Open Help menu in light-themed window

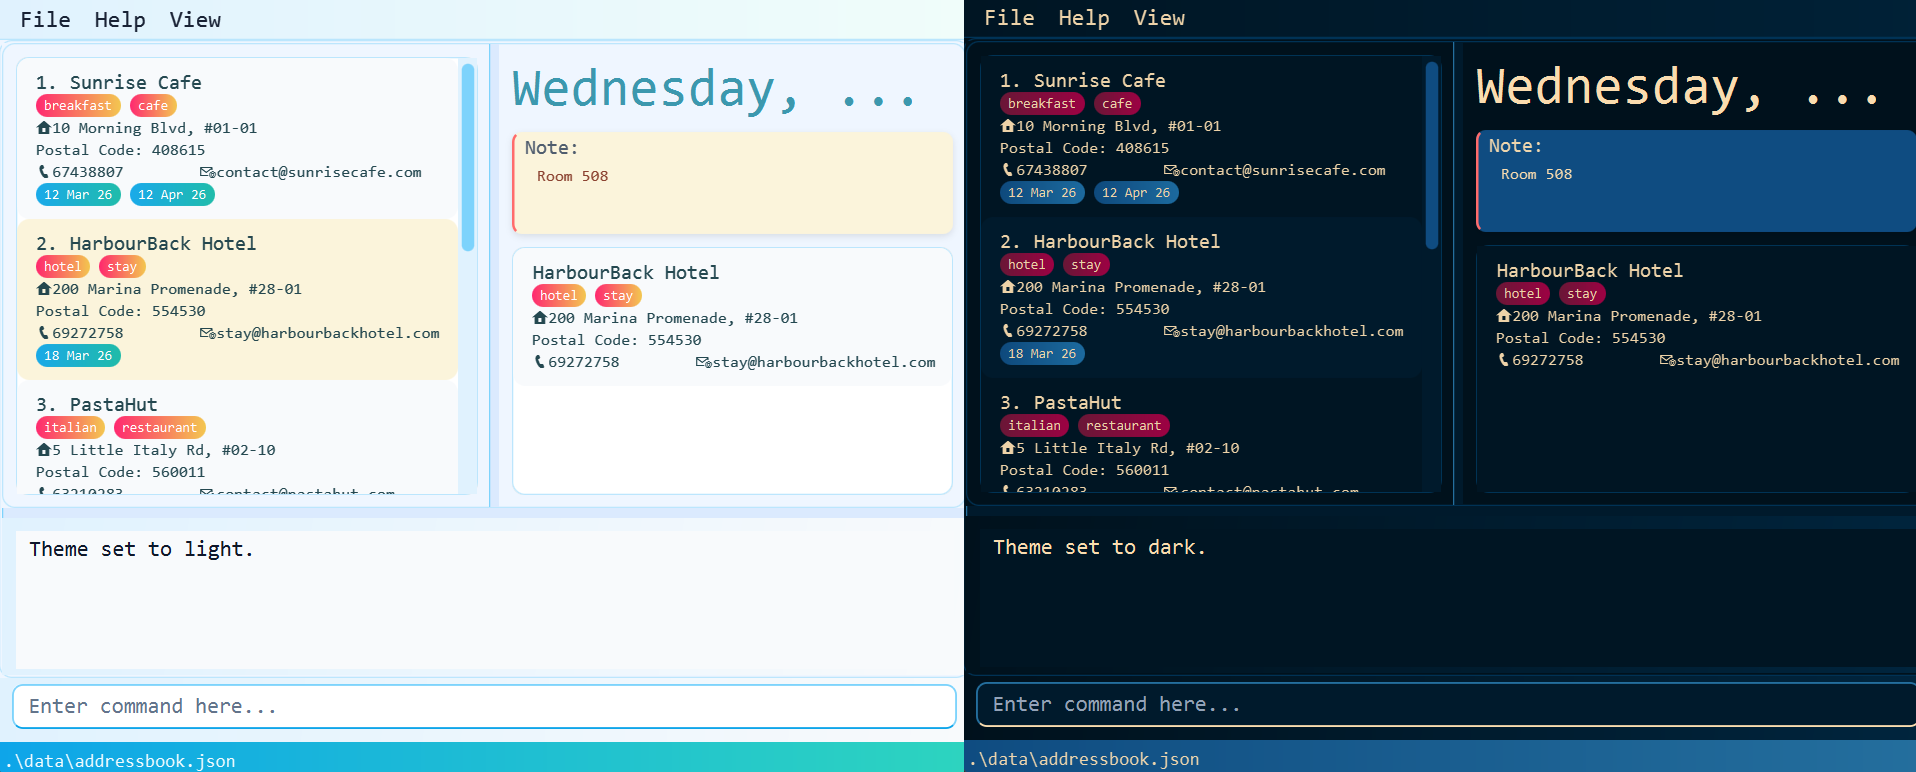[120, 20]
